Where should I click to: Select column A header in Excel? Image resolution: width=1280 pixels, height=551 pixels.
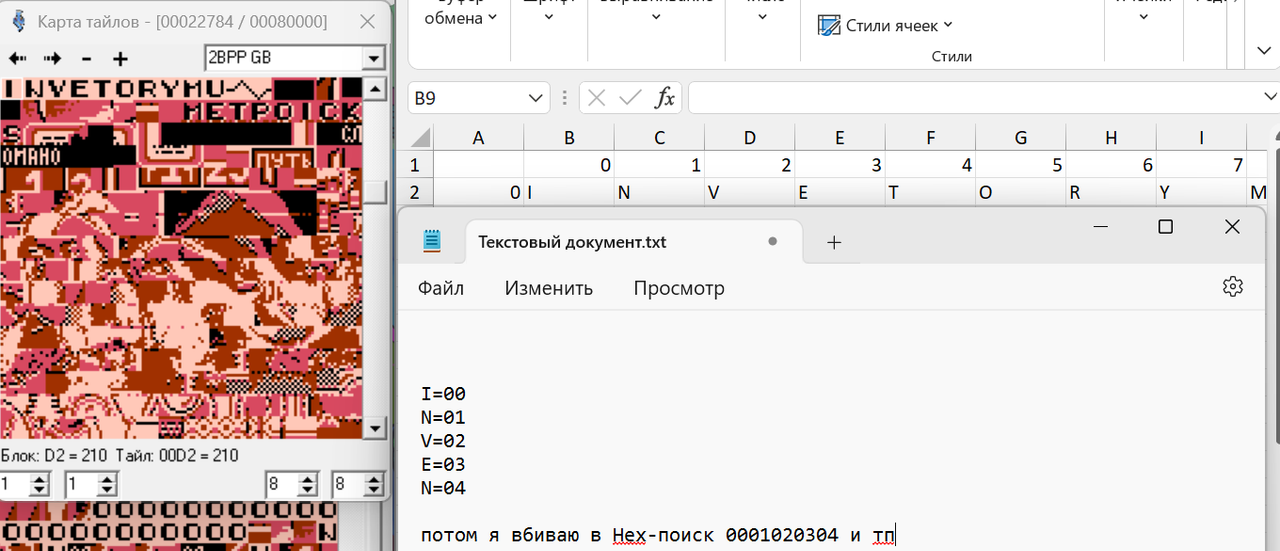[478, 139]
